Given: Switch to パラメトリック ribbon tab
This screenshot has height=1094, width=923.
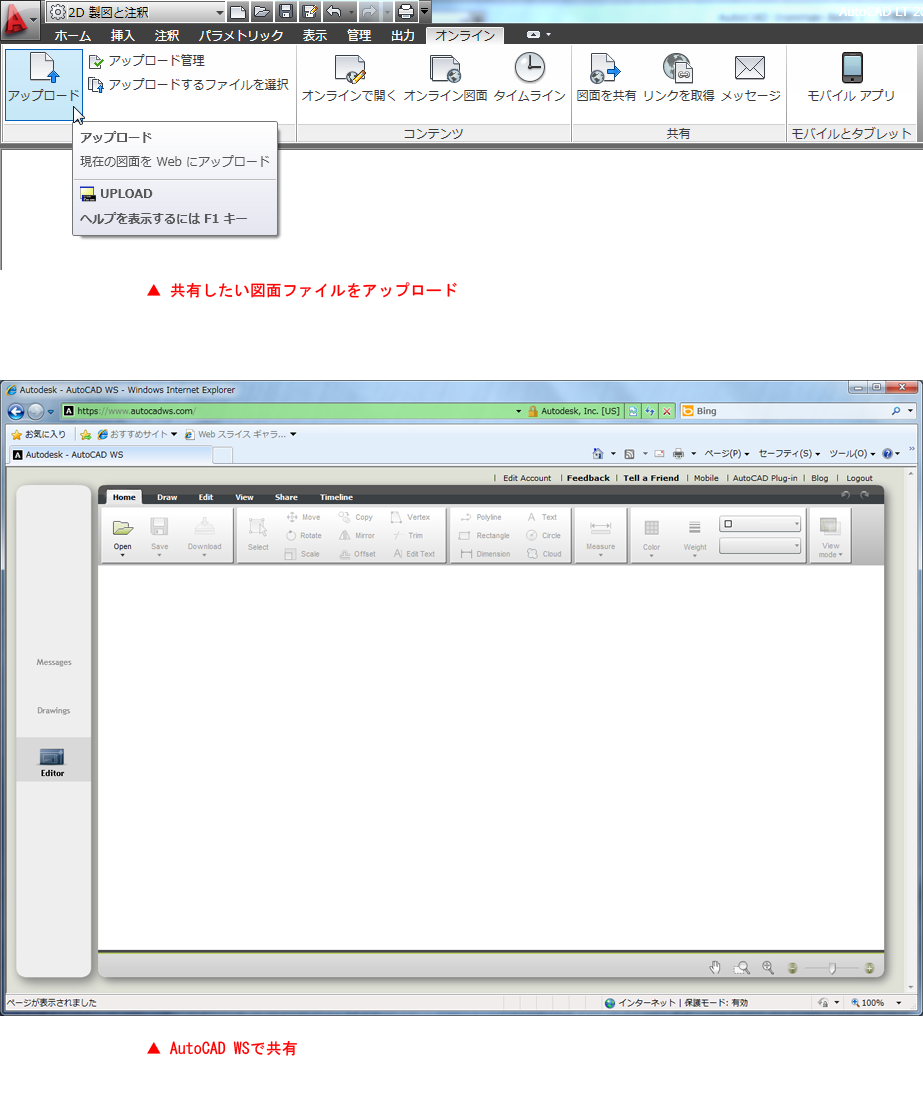Looking at the screenshot, I should pyautogui.click(x=241, y=35).
